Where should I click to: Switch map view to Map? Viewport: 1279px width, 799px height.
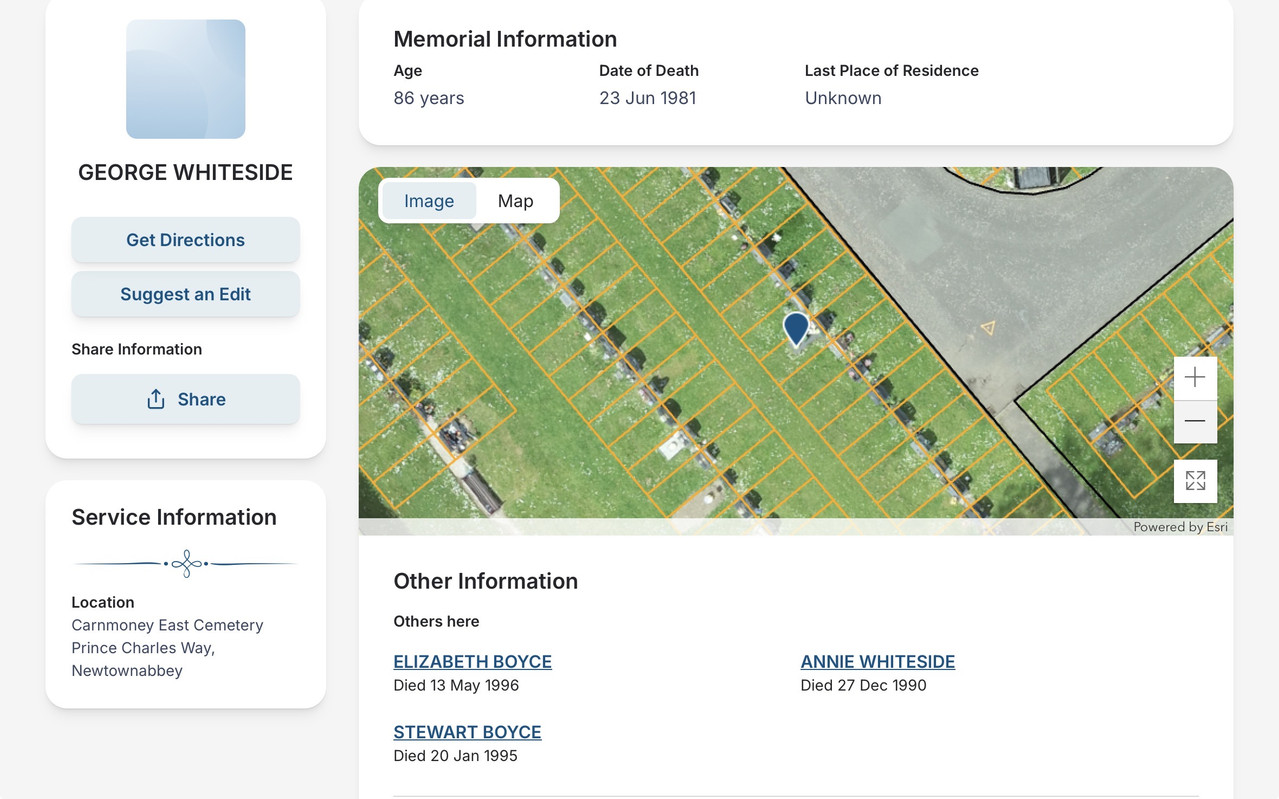516,201
